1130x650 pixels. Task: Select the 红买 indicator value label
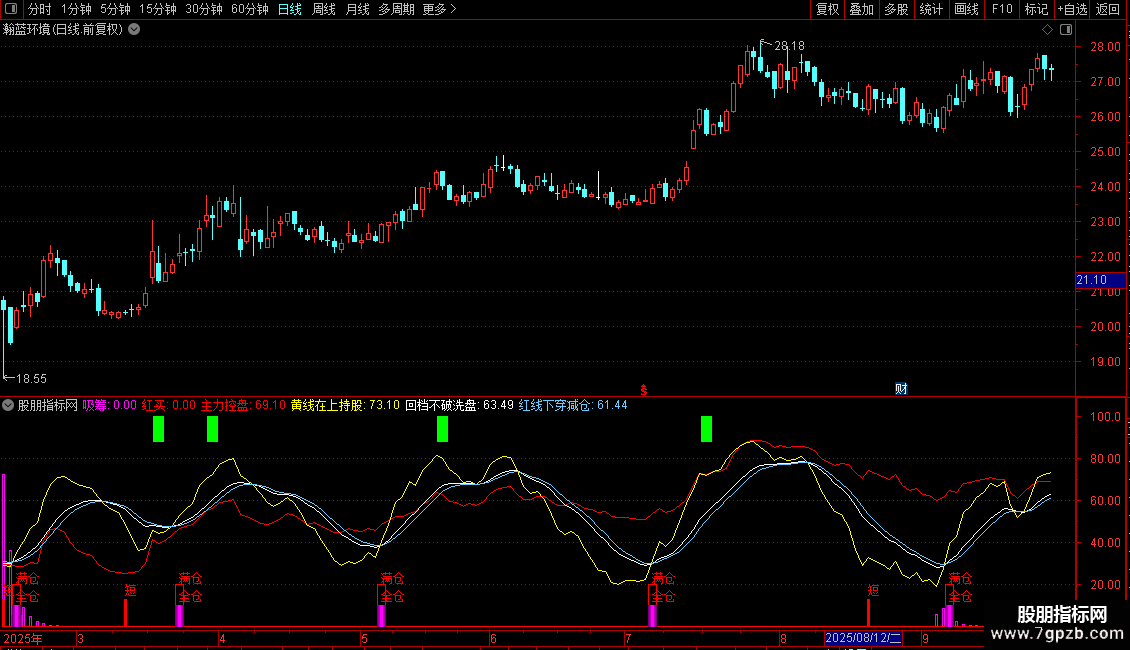(169, 405)
